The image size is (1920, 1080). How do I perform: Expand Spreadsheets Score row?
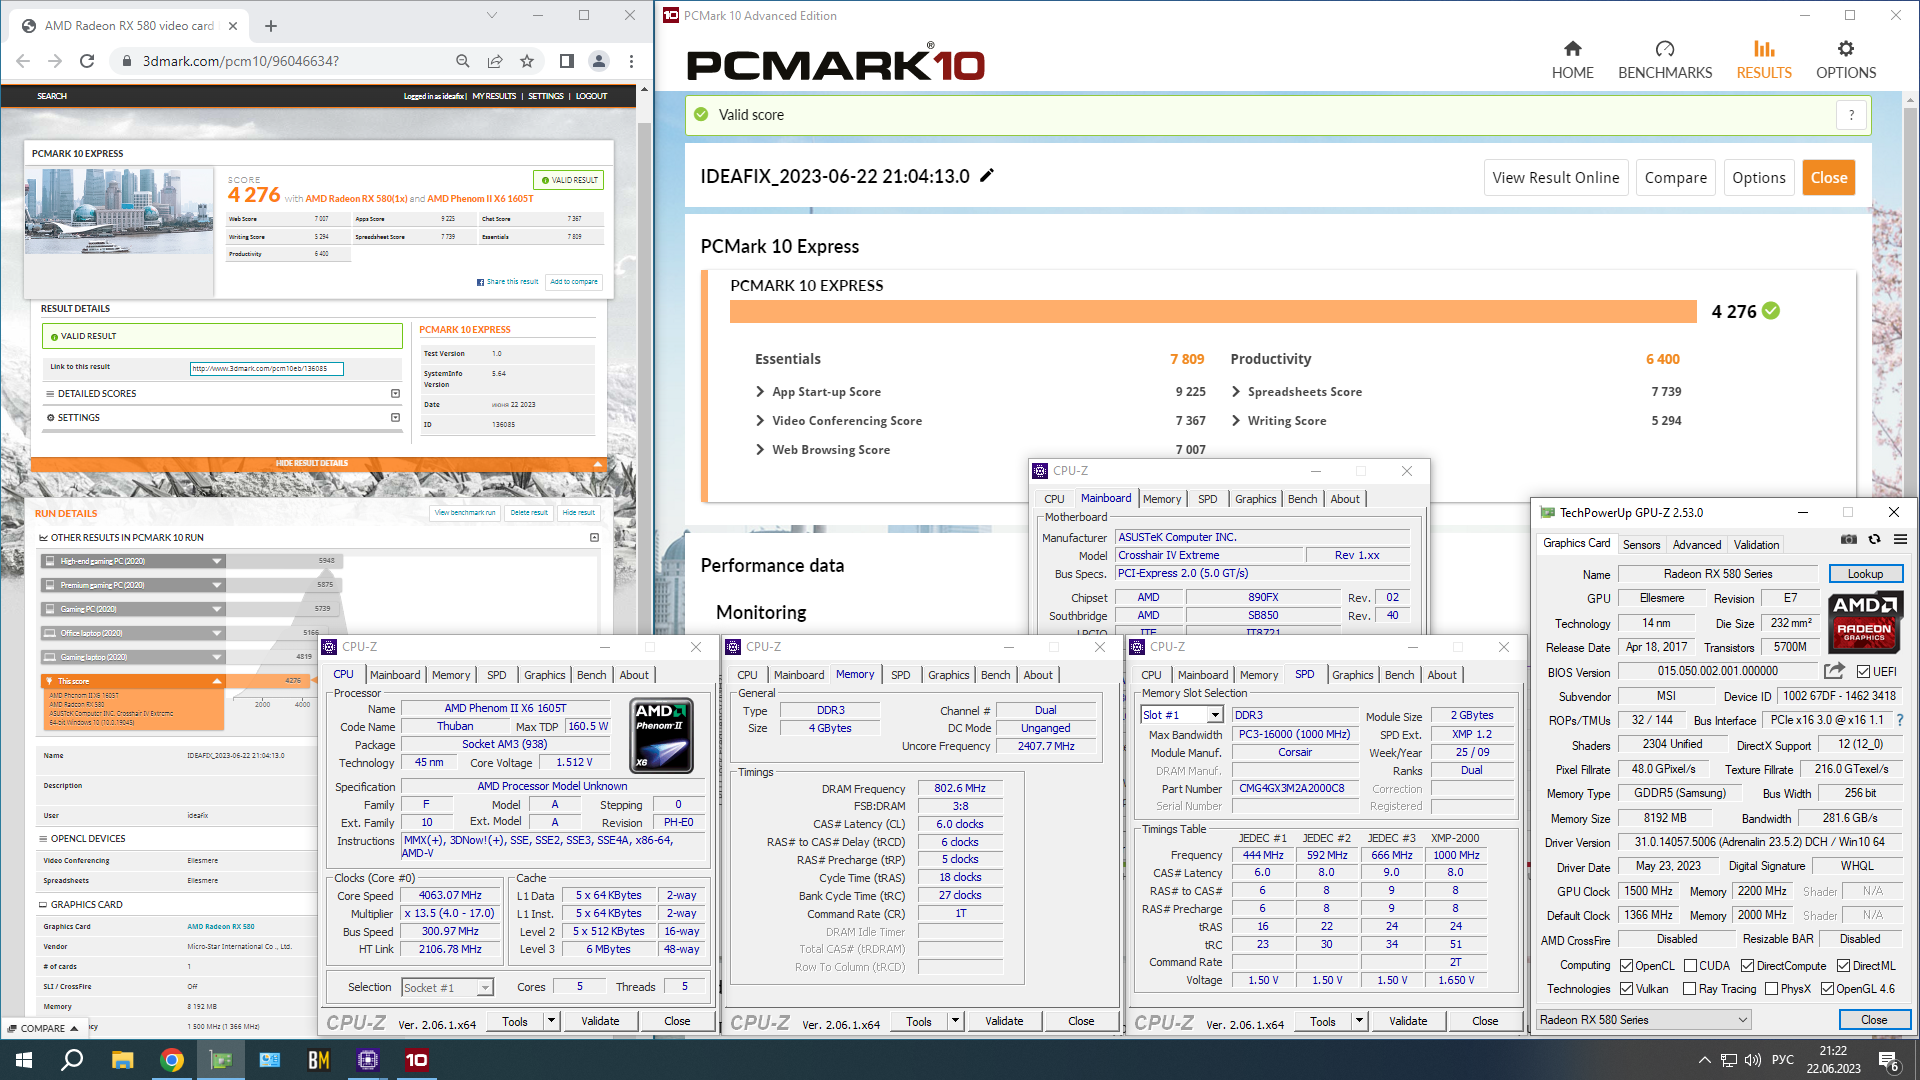pyautogui.click(x=1236, y=392)
